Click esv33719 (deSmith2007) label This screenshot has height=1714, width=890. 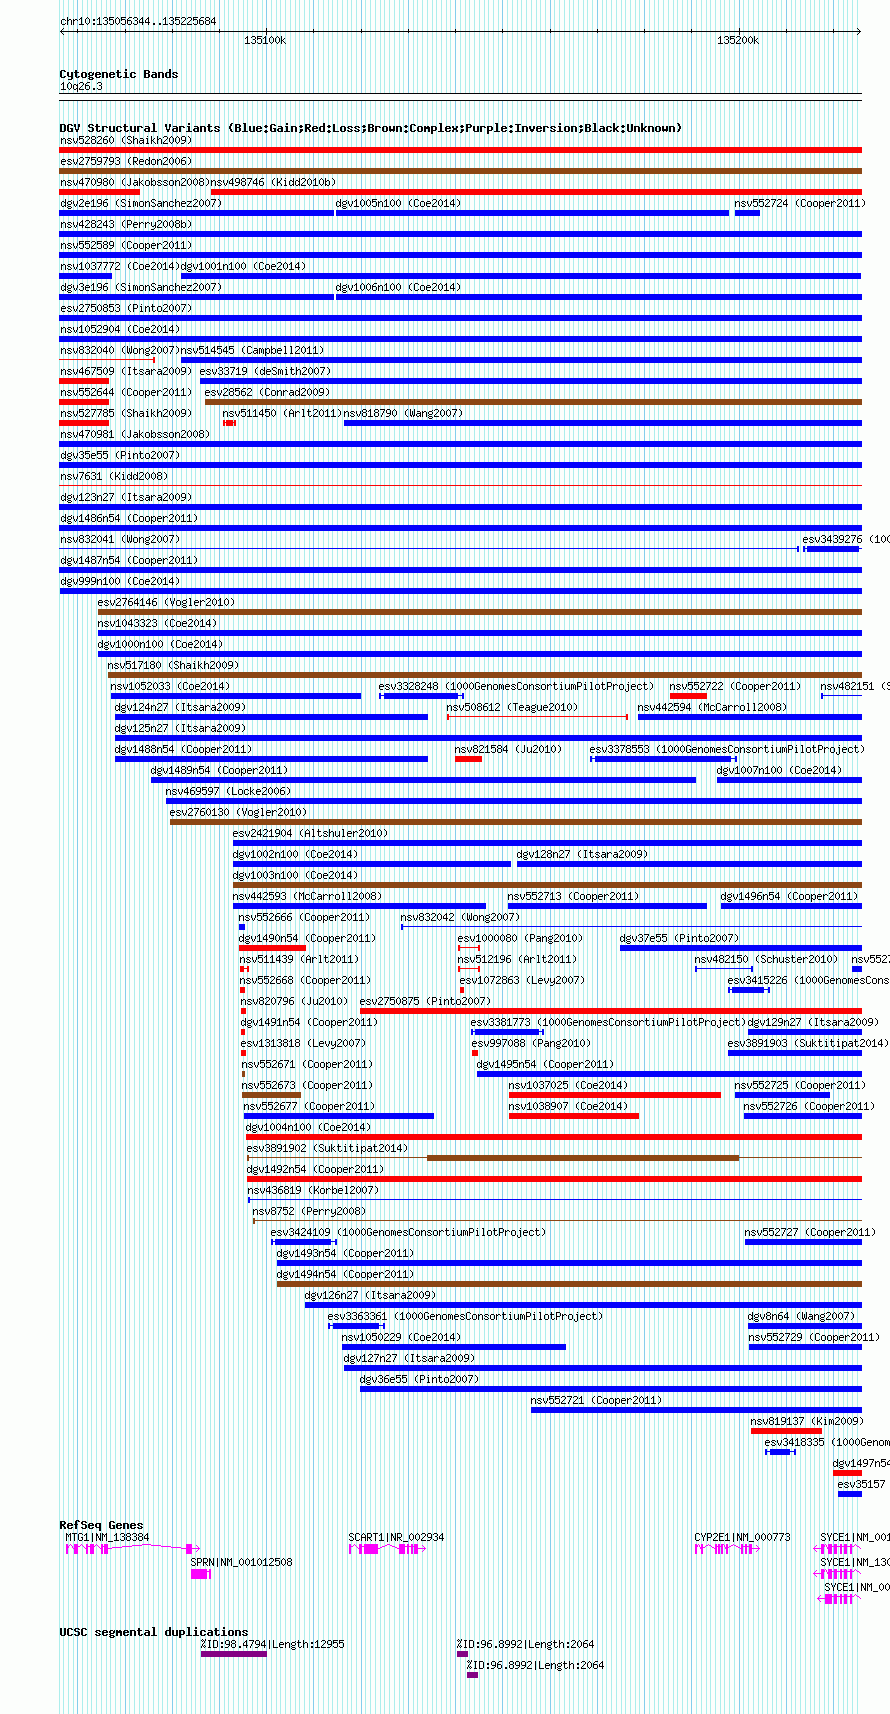point(265,371)
